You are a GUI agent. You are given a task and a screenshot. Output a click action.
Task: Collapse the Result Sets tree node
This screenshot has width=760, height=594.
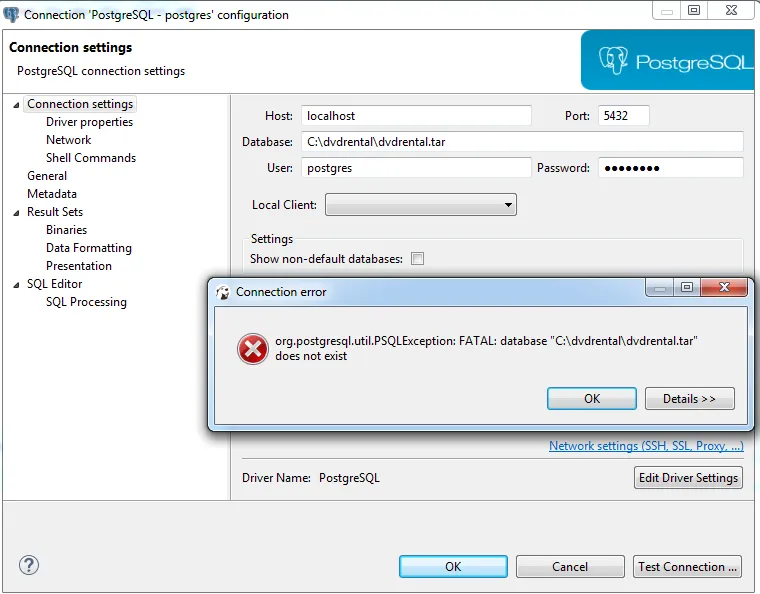click(16, 213)
